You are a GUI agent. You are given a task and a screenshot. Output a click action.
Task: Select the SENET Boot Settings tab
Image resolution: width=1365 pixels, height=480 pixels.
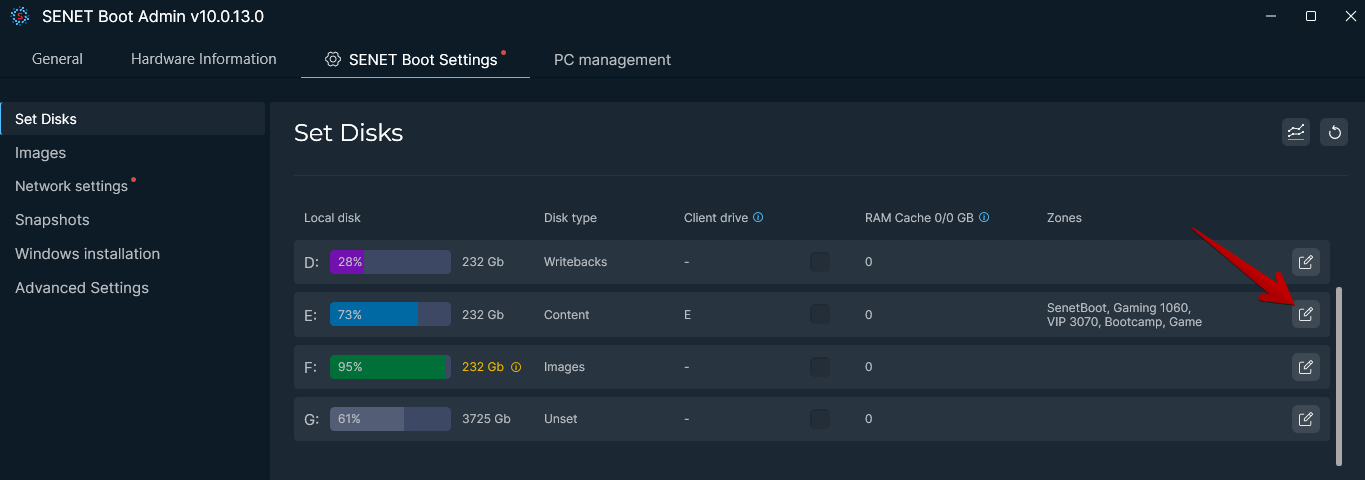[415, 60]
